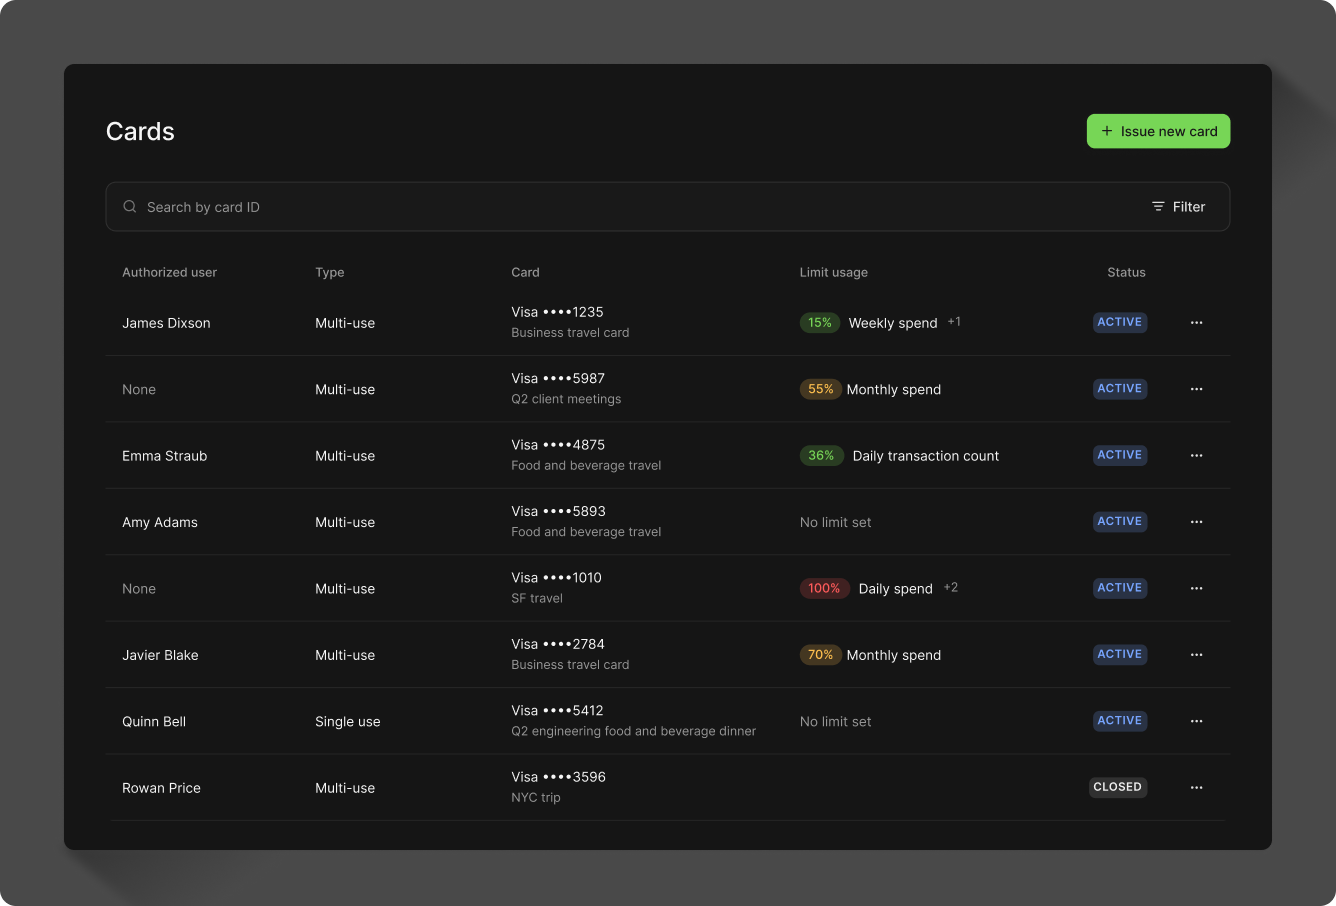Open card Visa ••••5893
The width and height of the screenshot is (1336, 906).
(558, 511)
